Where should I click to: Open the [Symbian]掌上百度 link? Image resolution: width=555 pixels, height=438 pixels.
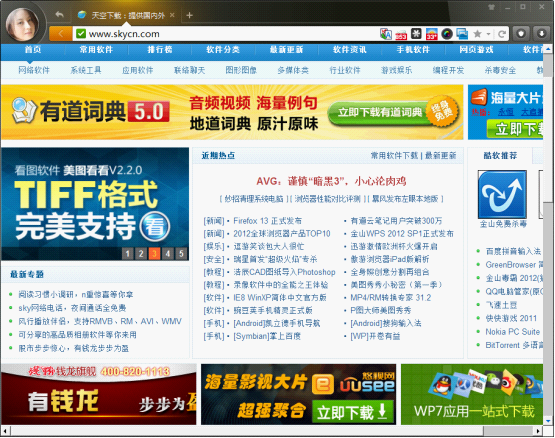[267, 336]
